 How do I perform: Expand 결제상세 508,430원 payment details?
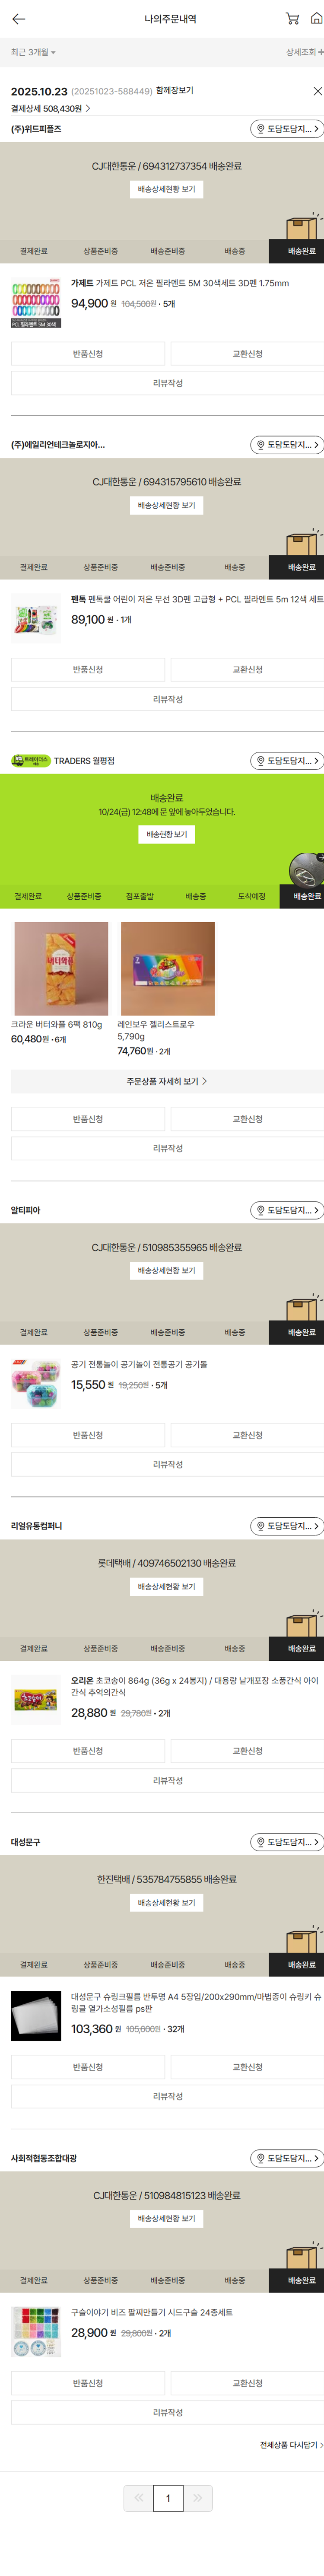pyautogui.click(x=51, y=108)
